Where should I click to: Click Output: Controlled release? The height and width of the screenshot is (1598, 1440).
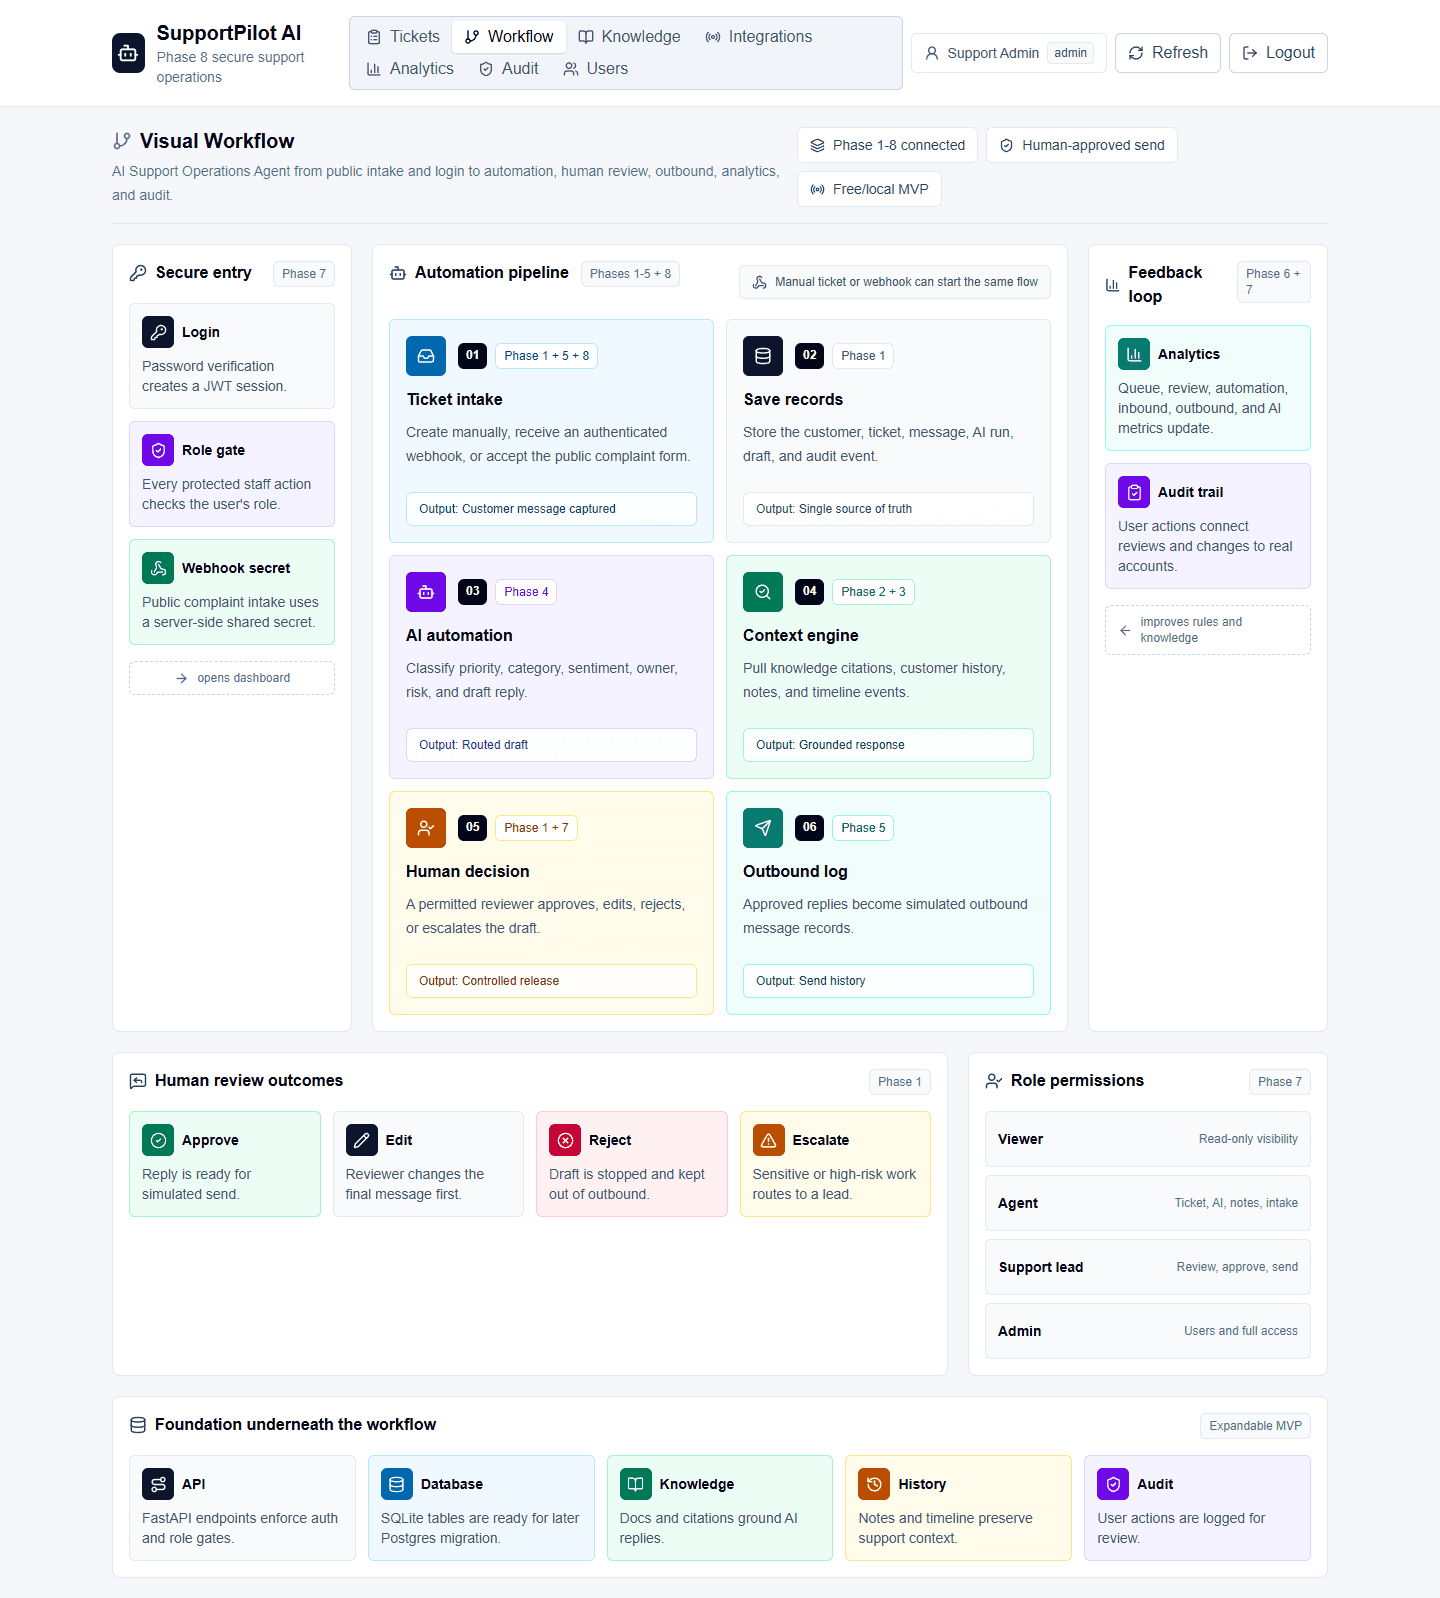pyautogui.click(x=551, y=981)
